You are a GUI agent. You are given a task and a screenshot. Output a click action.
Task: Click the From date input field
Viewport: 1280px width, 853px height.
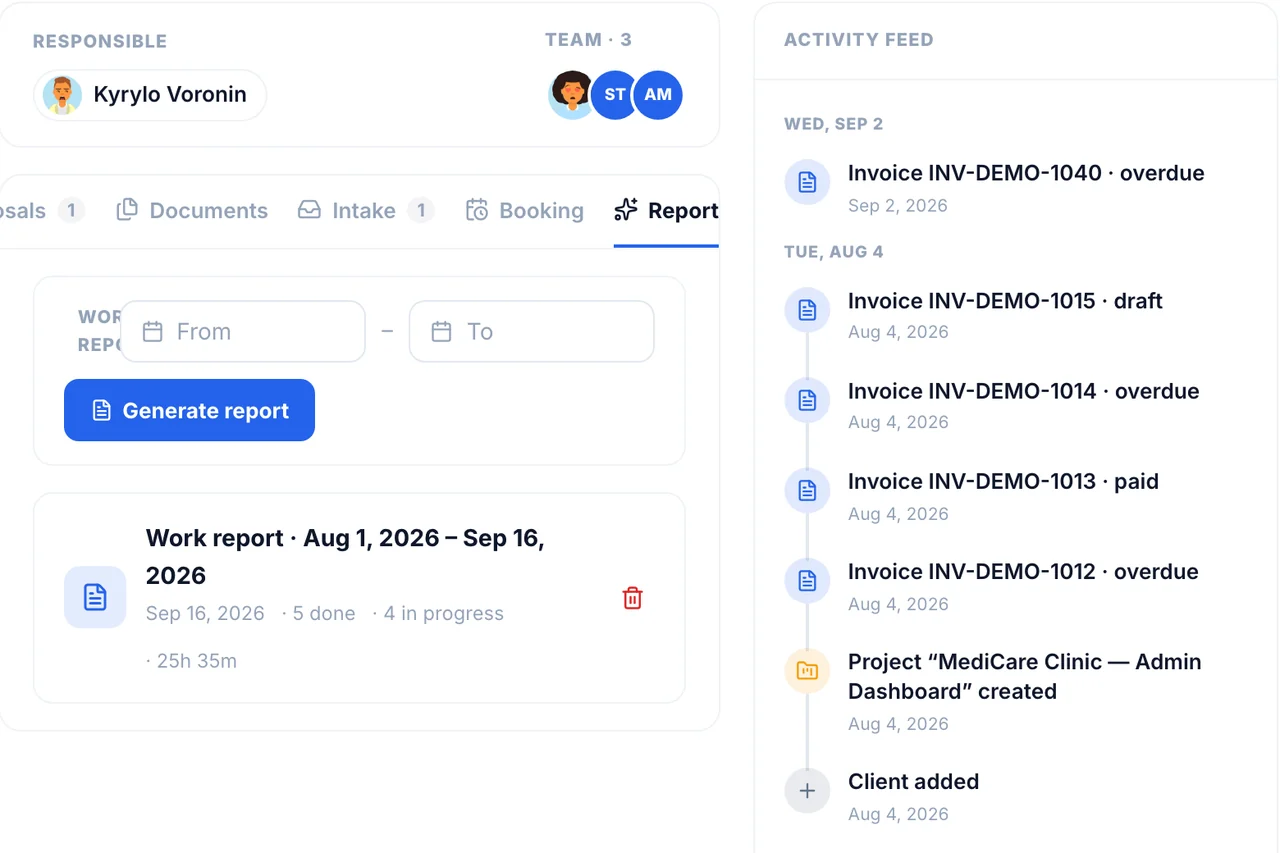click(243, 332)
